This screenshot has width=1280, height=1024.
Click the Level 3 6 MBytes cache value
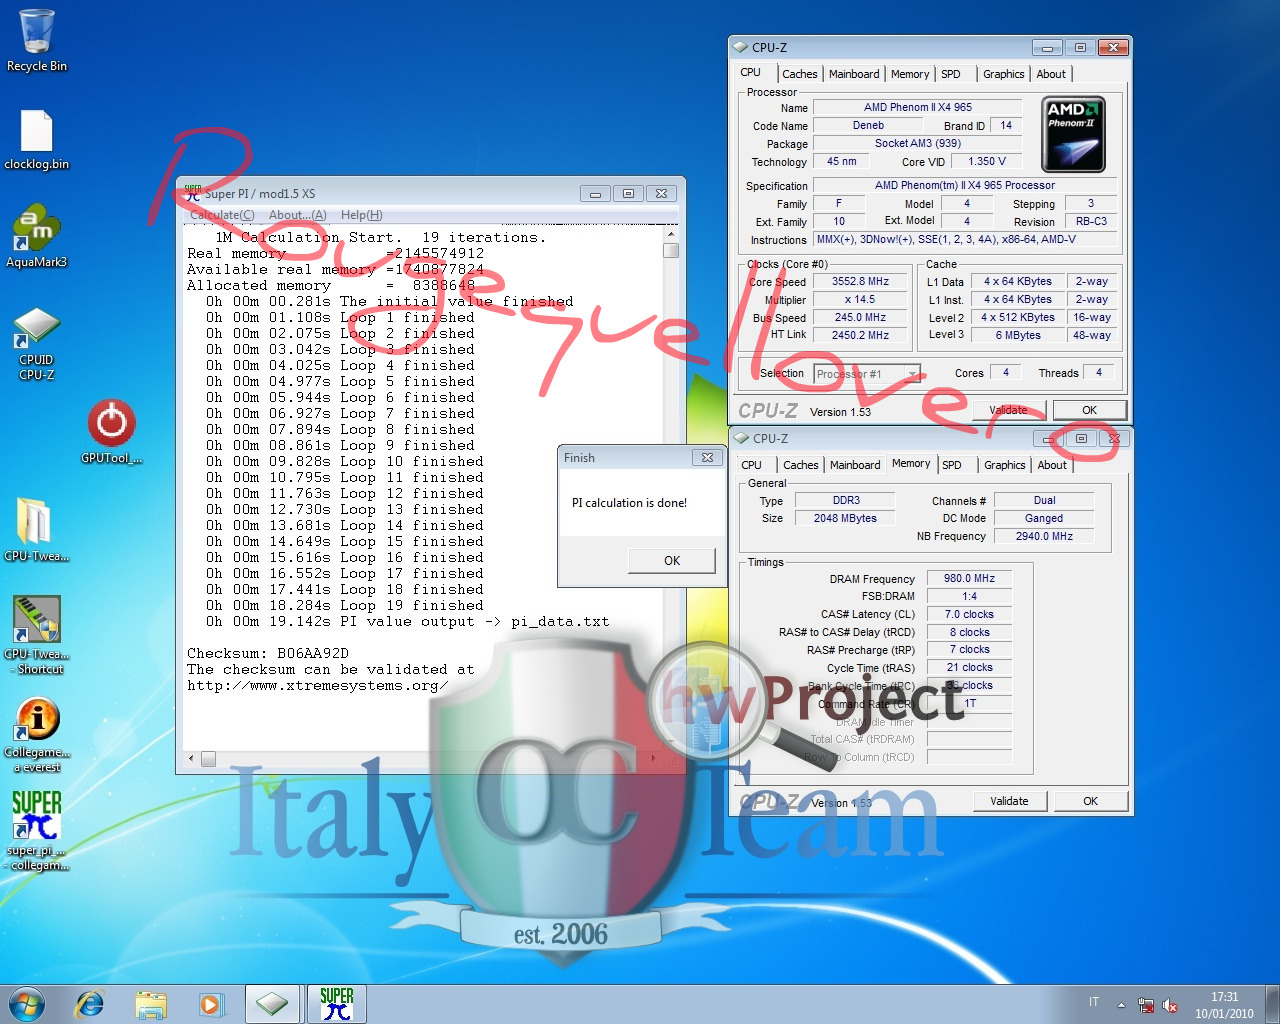(1018, 336)
